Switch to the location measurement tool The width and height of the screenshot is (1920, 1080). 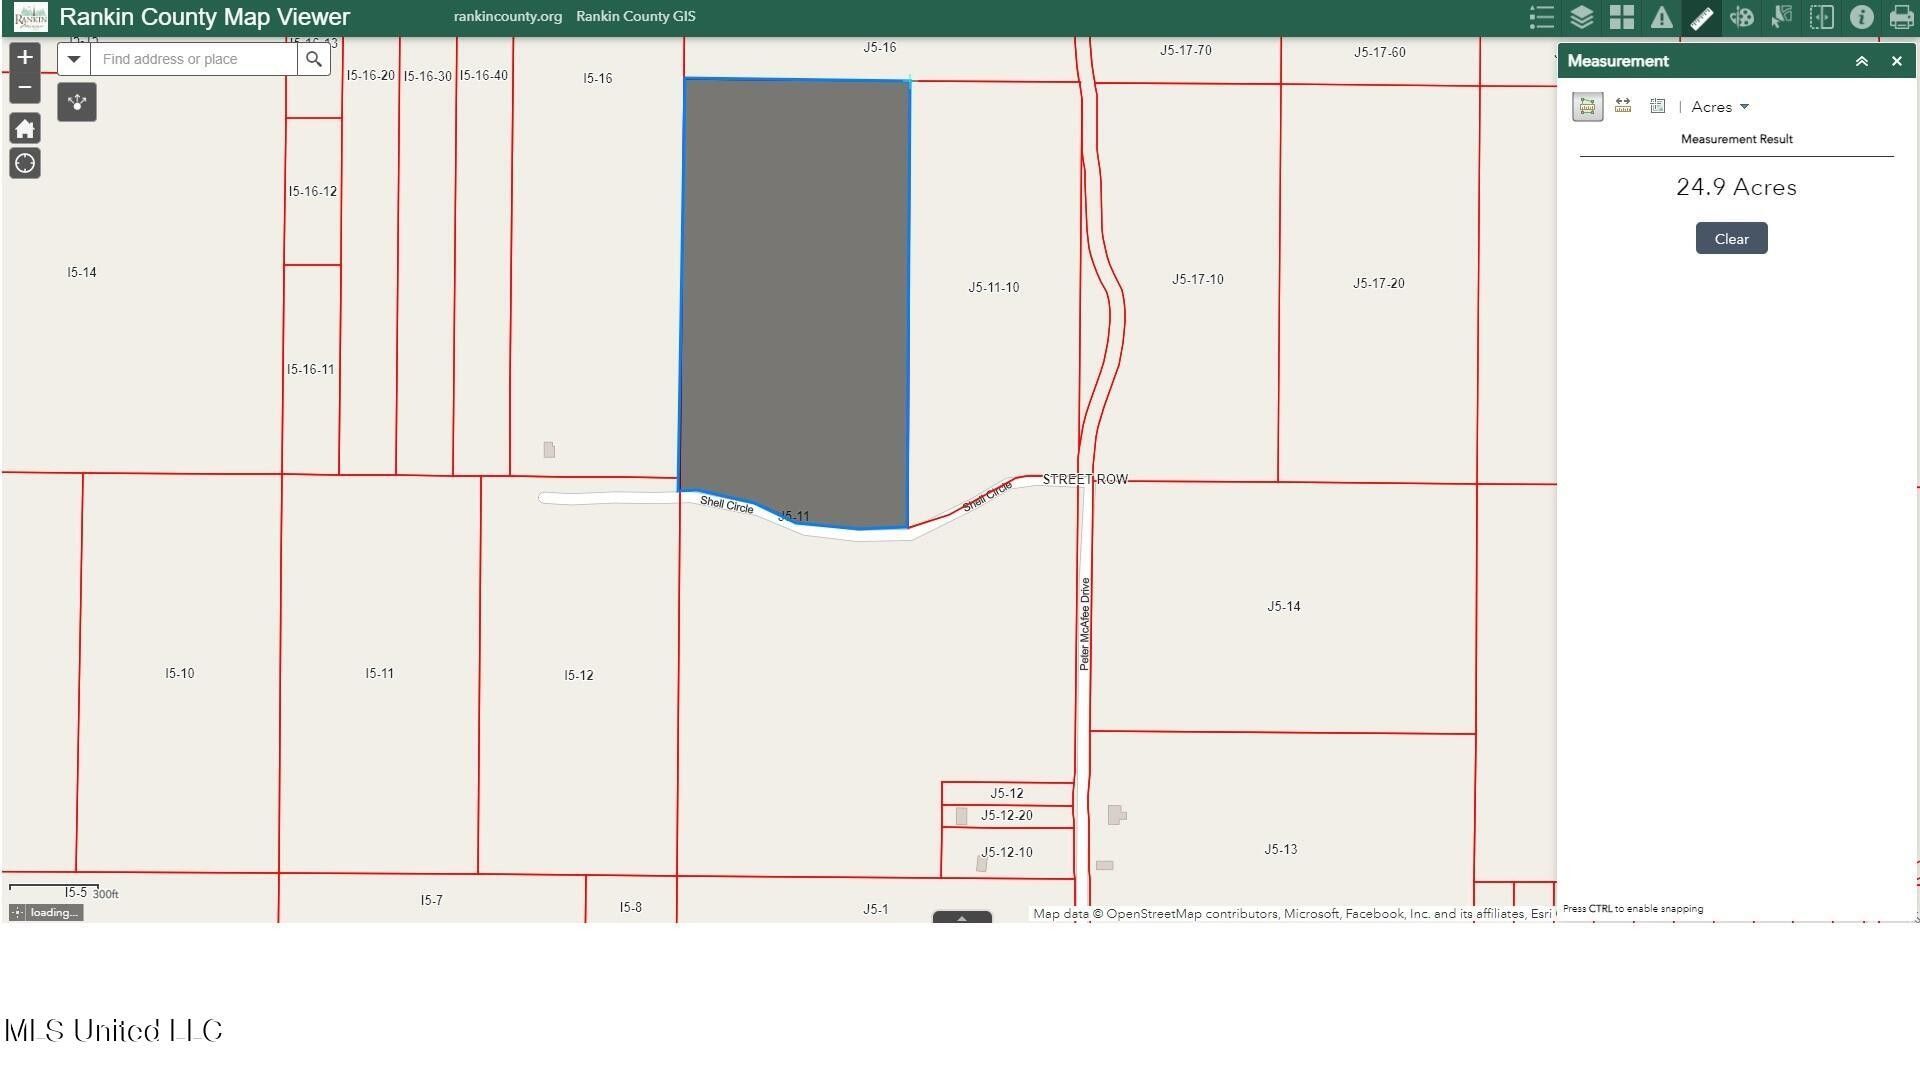(x=1657, y=106)
